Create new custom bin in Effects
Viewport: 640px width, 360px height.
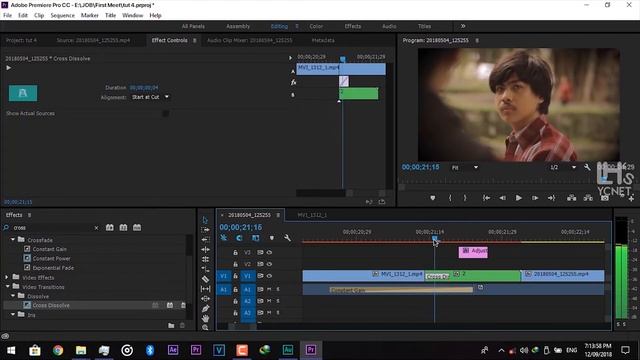click(x=171, y=325)
